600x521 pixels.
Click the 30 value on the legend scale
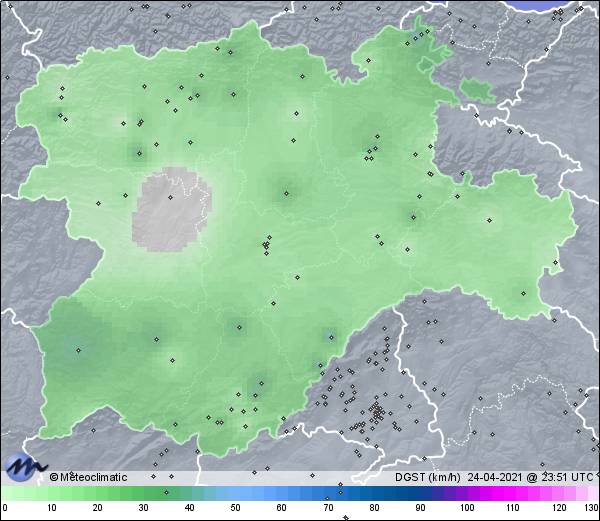143,508
